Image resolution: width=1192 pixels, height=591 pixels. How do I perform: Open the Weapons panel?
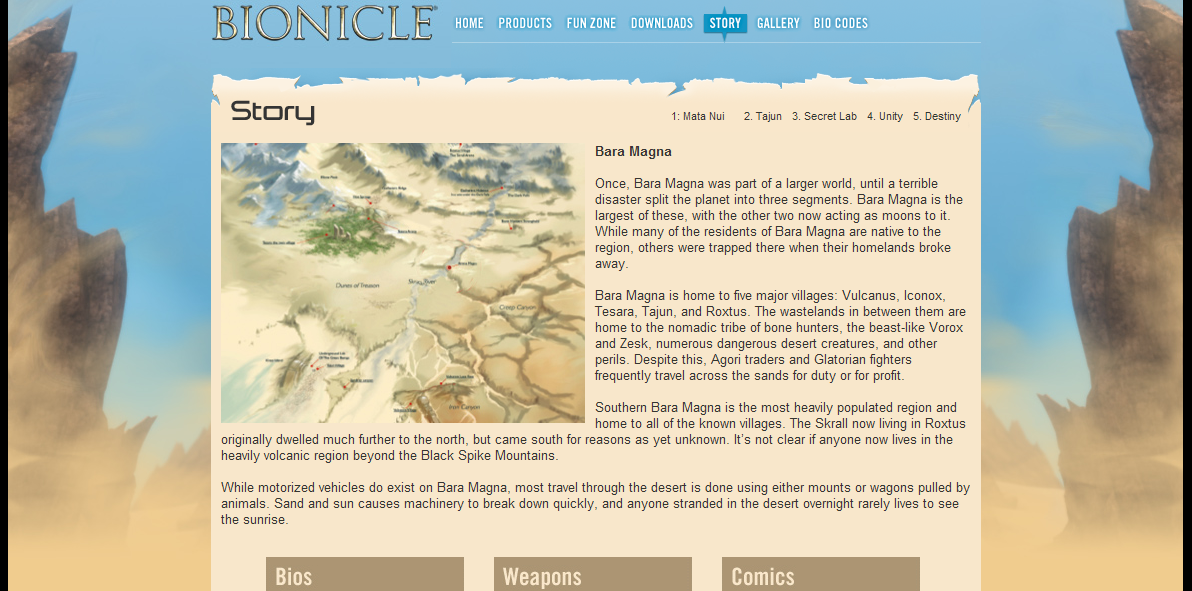pos(593,574)
